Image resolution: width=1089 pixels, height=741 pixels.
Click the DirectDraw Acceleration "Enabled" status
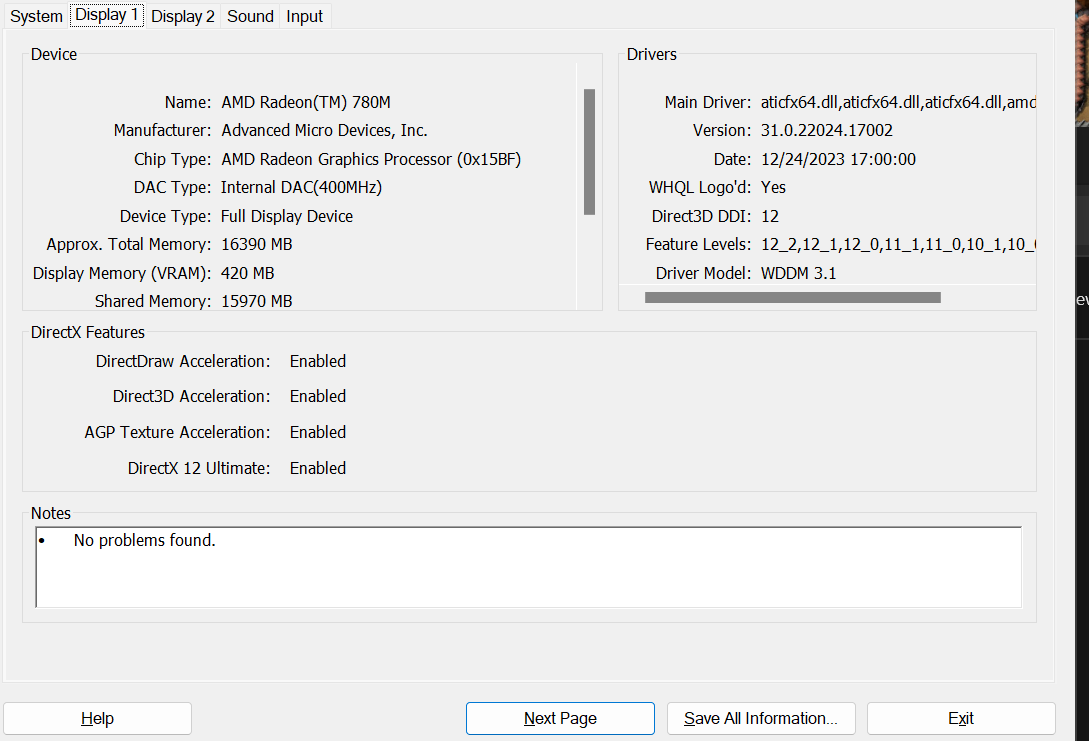317,361
